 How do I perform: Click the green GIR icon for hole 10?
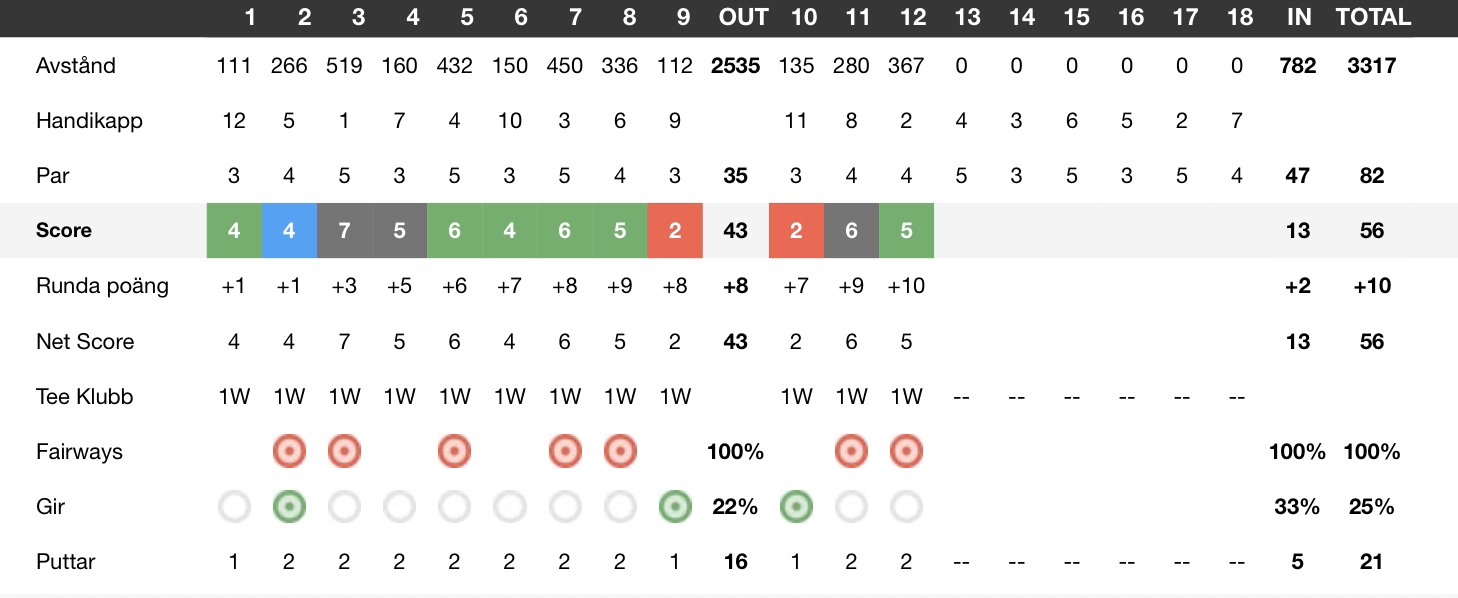coord(796,507)
